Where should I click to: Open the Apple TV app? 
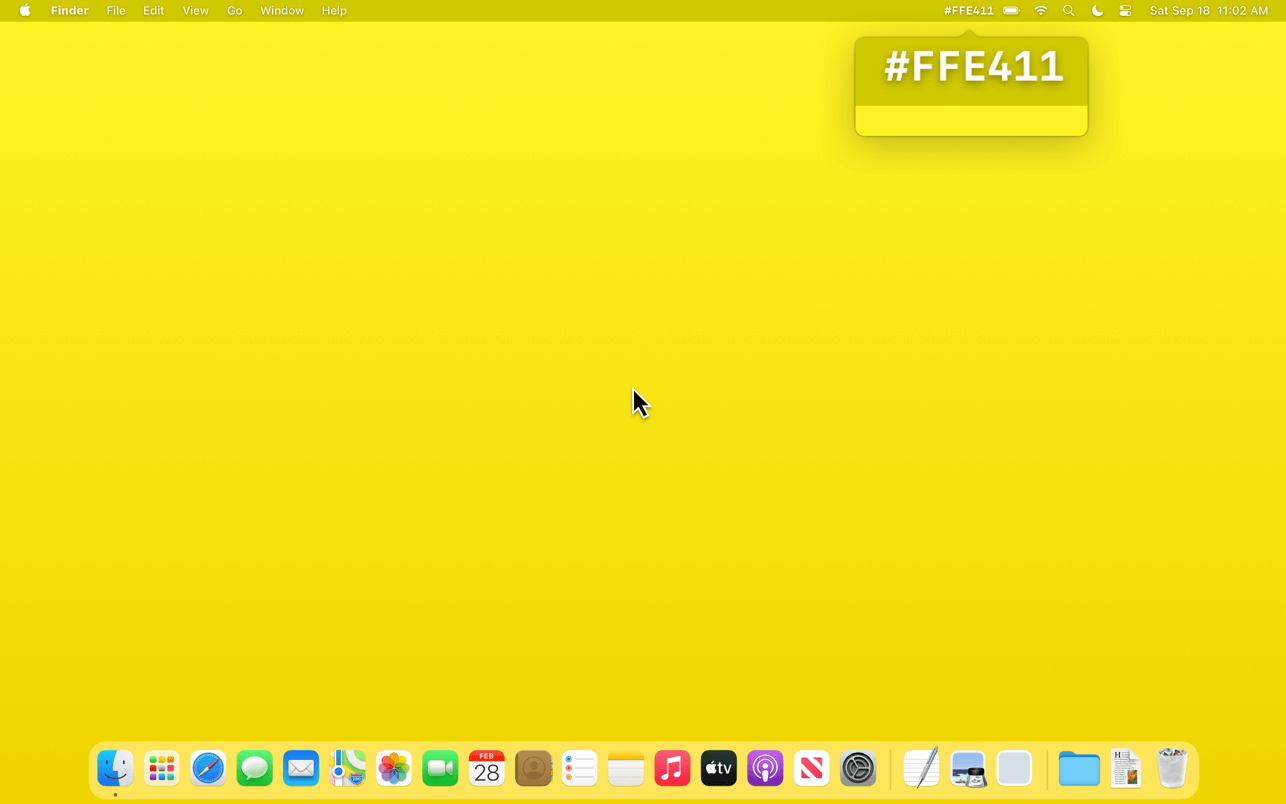tap(719, 768)
